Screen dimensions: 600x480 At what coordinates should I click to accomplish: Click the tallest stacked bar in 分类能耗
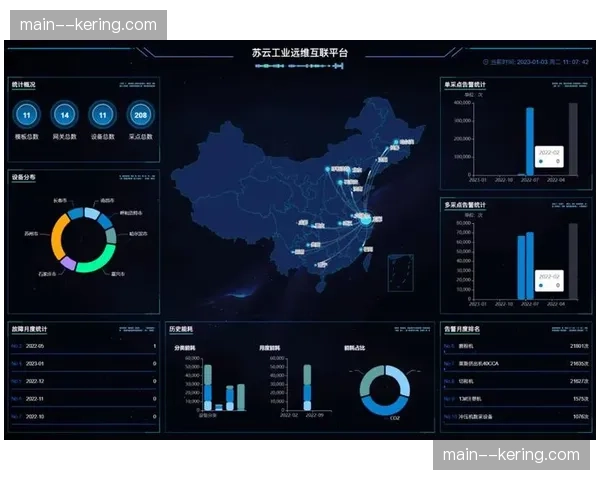coord(208,387)
